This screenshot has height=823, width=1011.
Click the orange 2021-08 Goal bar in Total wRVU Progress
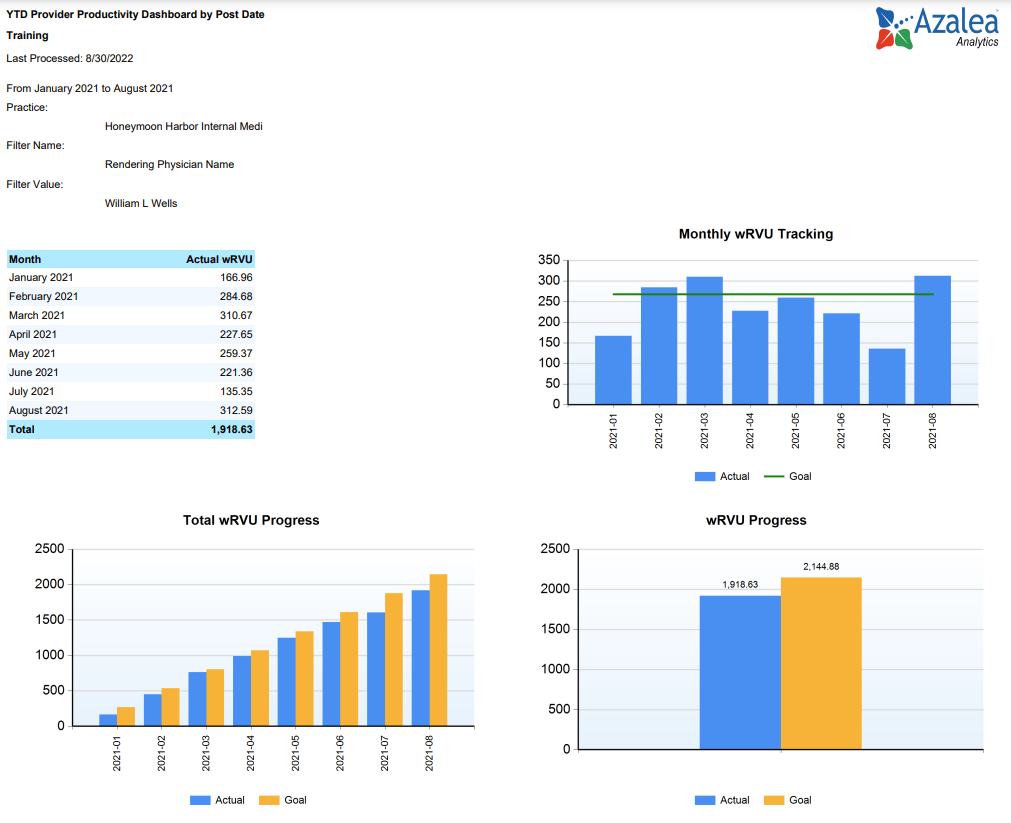point(438,650)
